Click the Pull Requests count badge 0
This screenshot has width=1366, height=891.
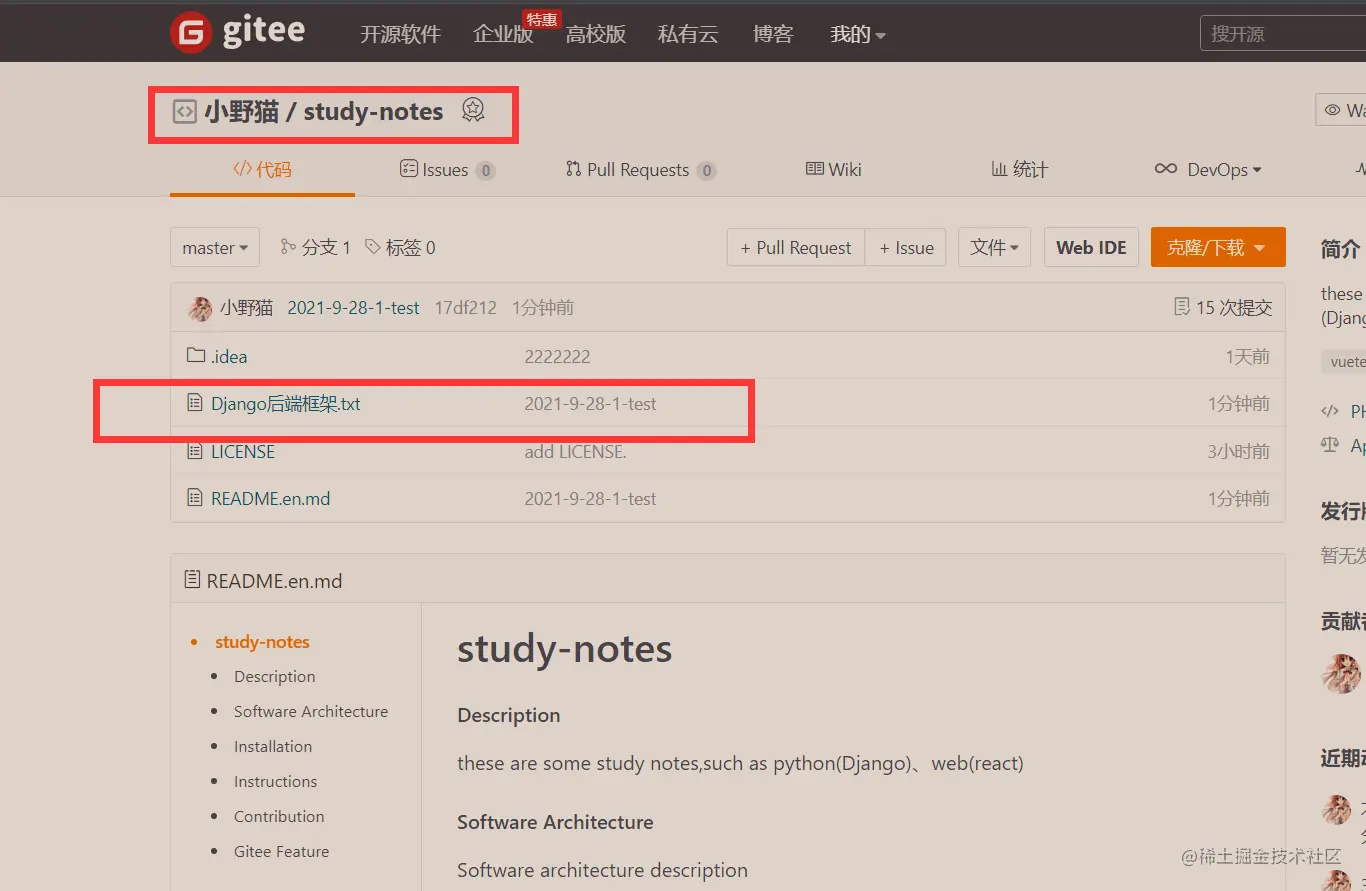coord(706,170)
